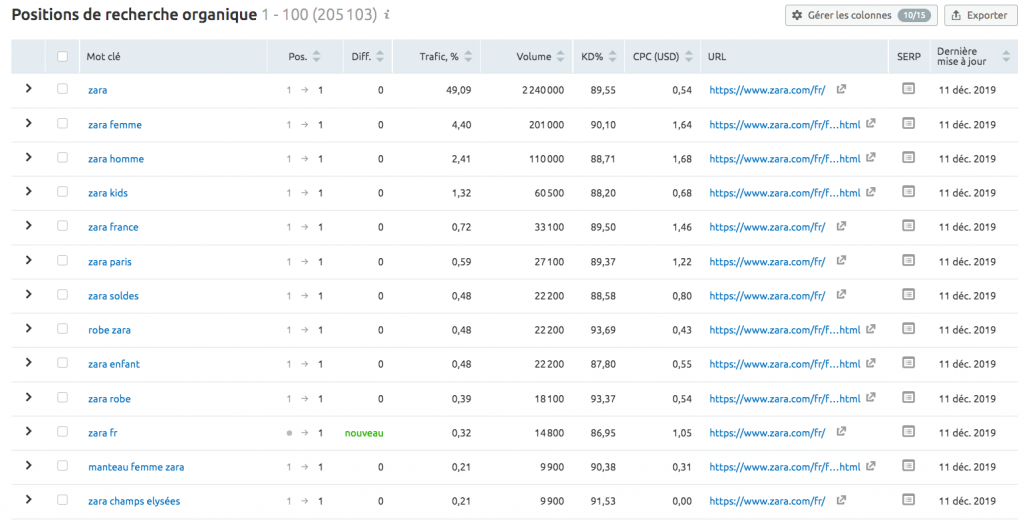
Task: Open SERP snapshot for zara enfant row
Action: tap(908, 363)
